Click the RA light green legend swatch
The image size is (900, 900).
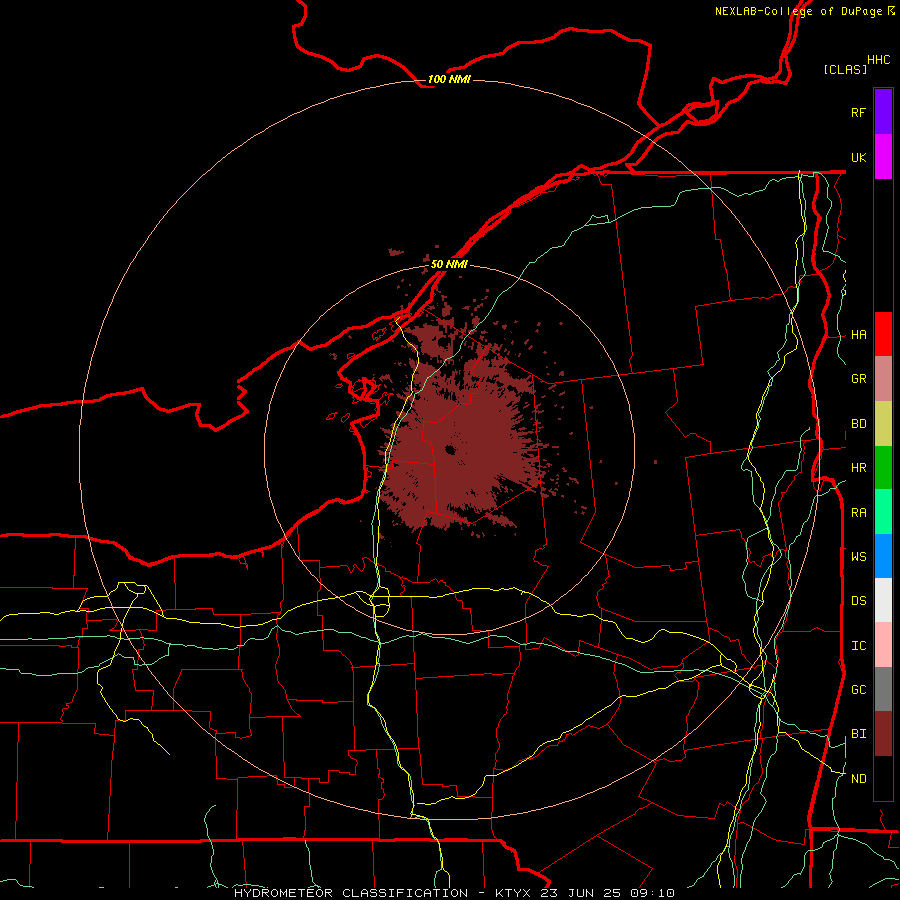[x=883, y=512]
